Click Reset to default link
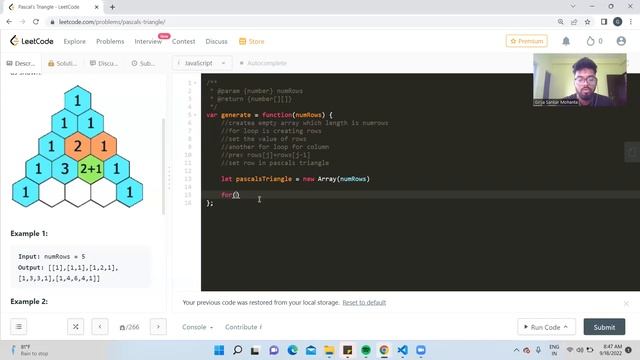 [x=364, y=302]
